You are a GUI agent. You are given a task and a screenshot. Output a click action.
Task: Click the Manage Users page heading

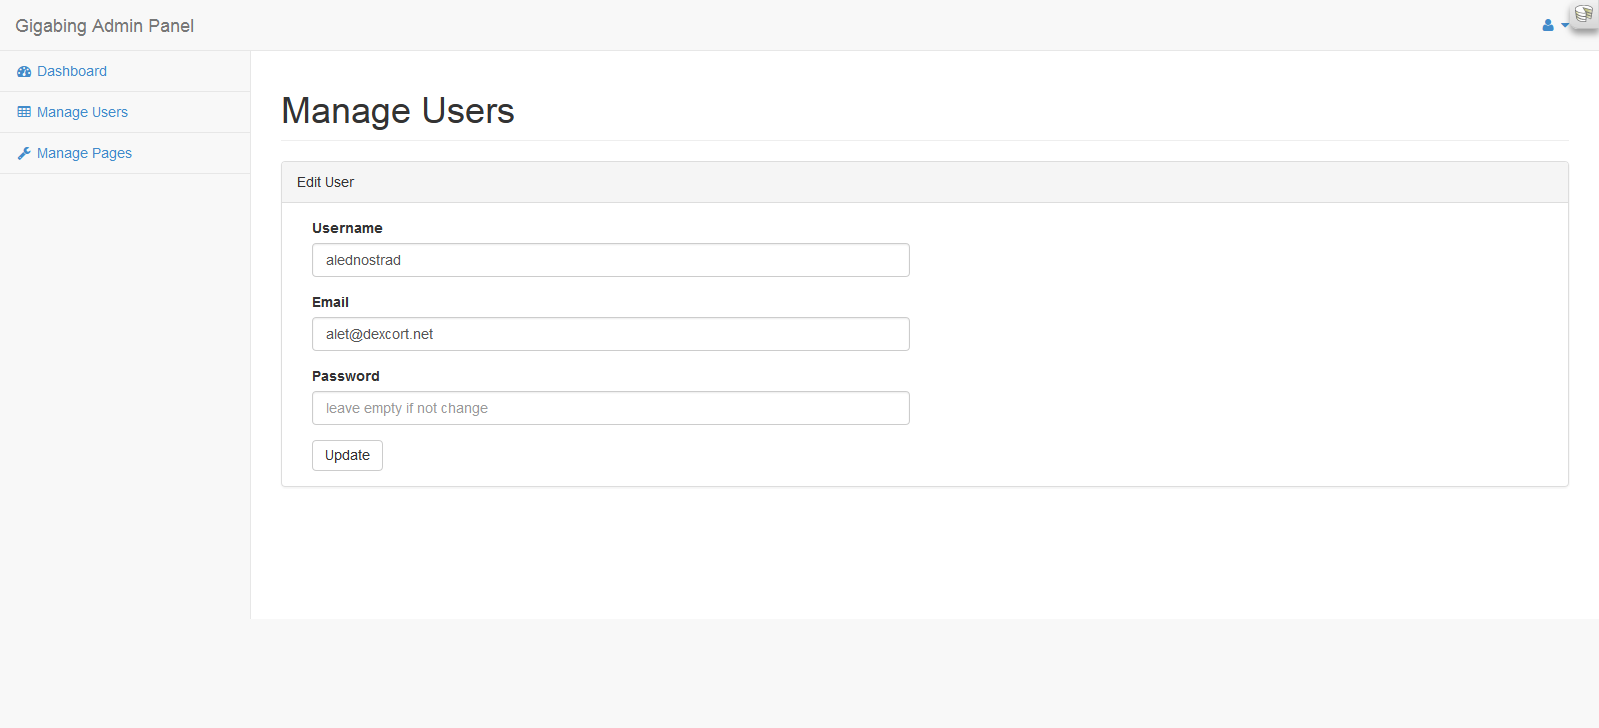398,111
